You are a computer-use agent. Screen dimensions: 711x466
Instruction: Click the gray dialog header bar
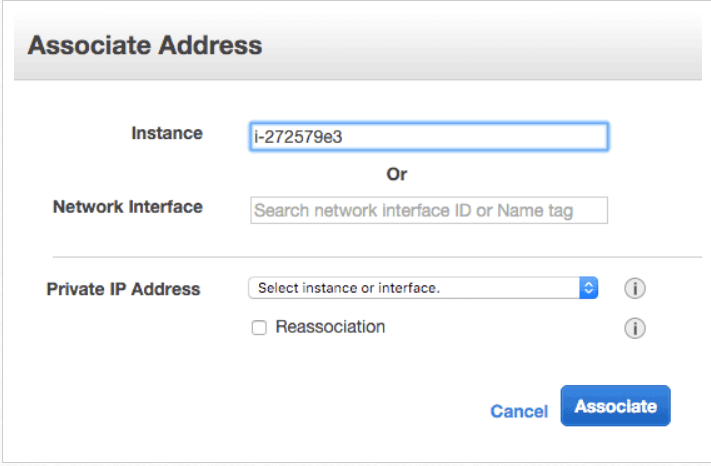(x=358, y=45)
